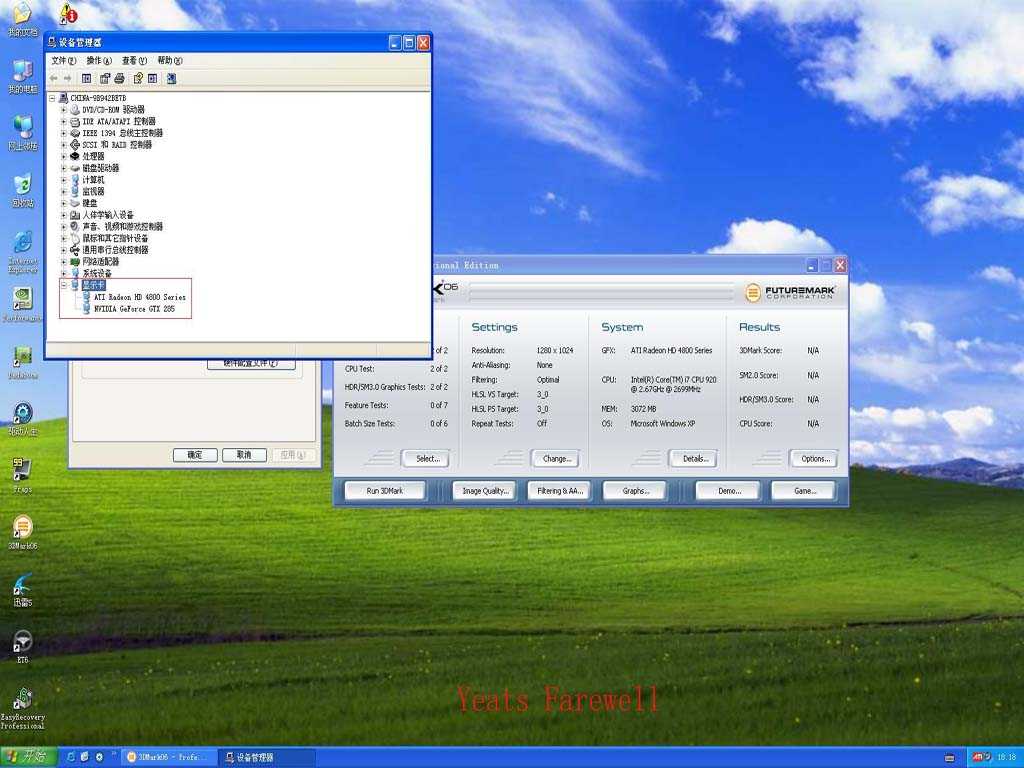Expand the 网络适配器 network adapters node
1024x768 pixels.
pyautogui.click(x=63, y=262)
